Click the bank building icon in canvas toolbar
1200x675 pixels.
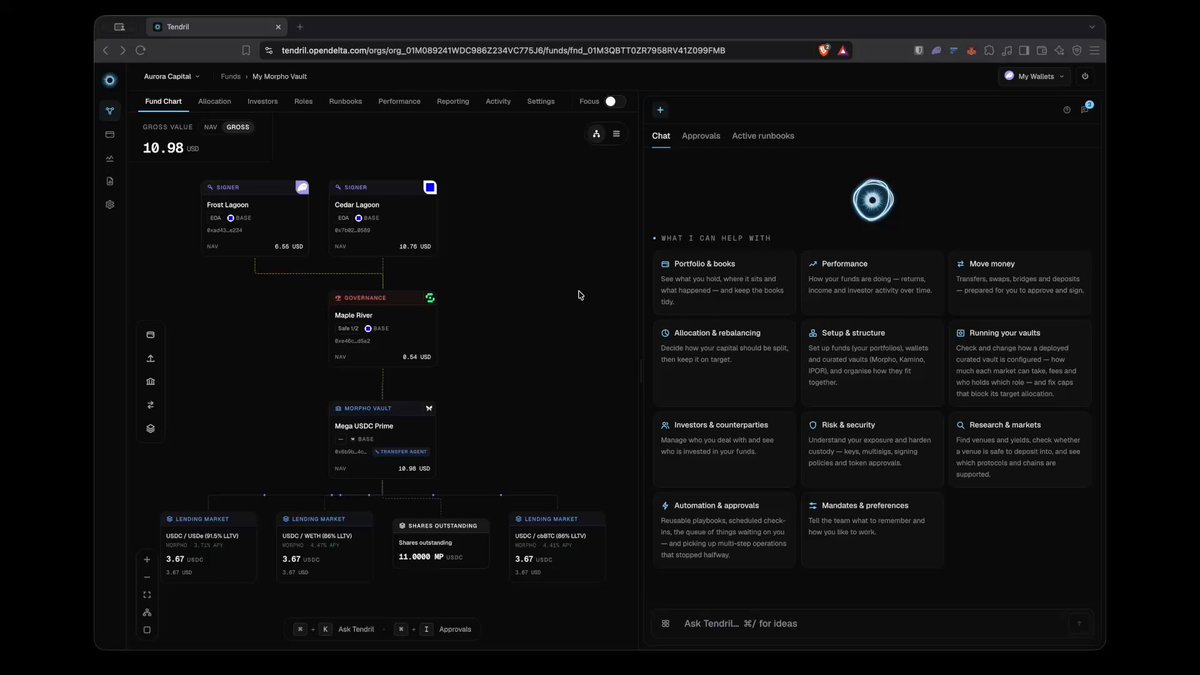point(150,381)
